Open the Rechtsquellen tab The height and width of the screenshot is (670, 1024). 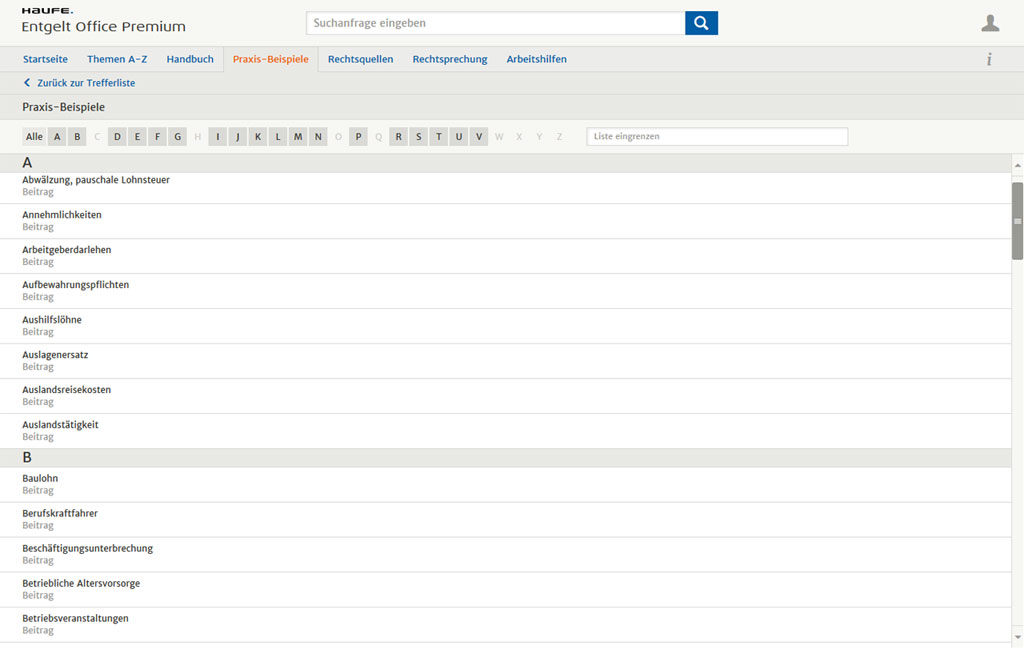[360, 59]
